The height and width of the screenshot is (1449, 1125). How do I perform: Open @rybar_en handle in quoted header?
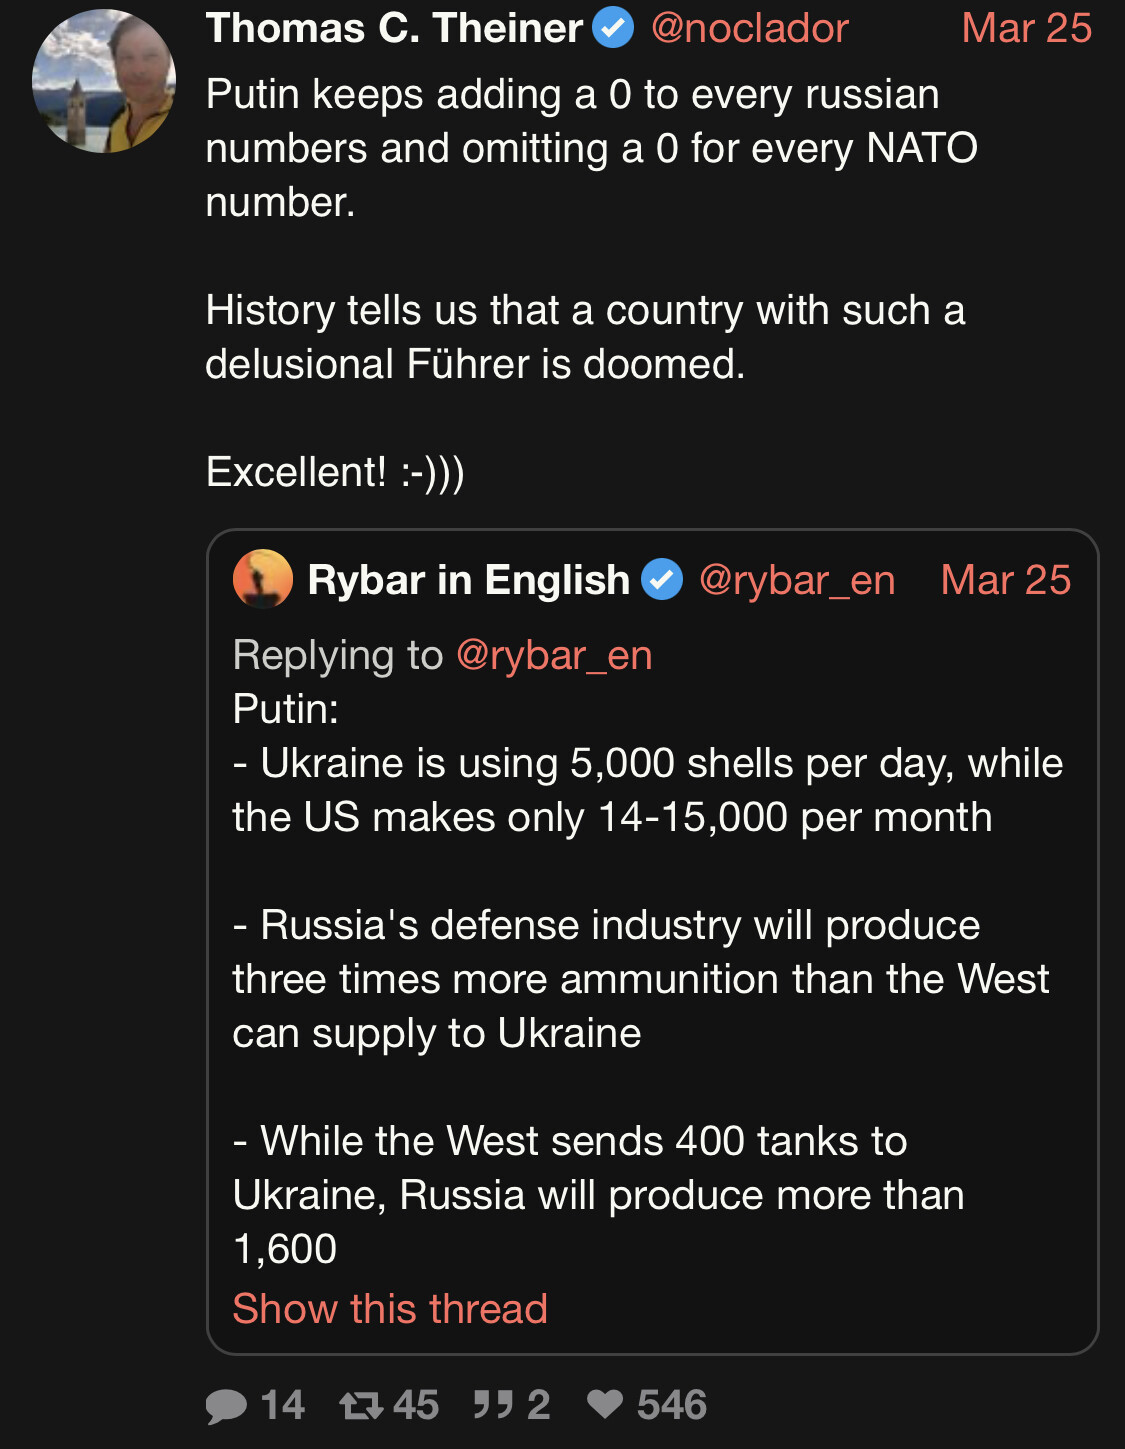796,580
